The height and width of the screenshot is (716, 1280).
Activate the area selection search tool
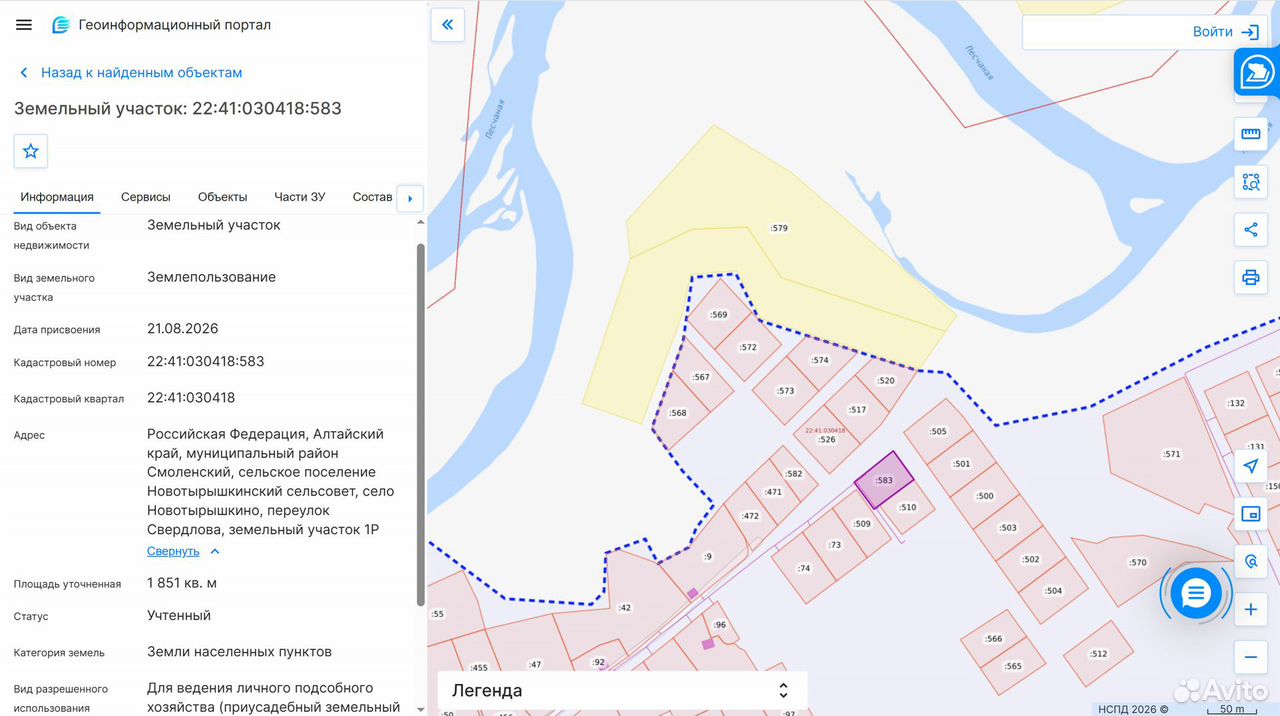(1250, 182)
